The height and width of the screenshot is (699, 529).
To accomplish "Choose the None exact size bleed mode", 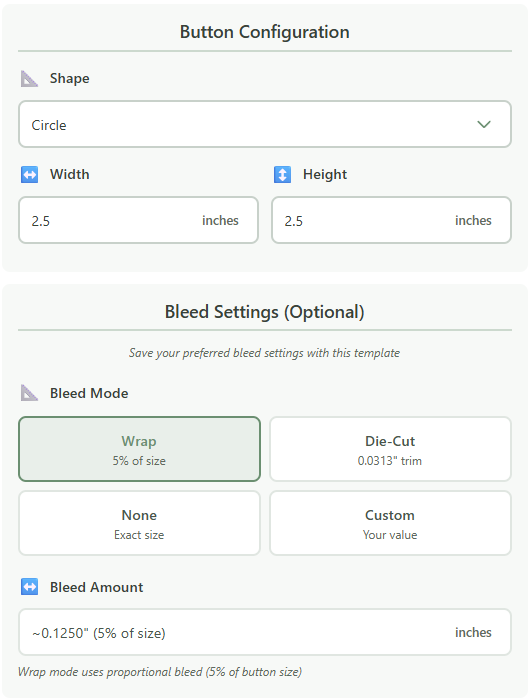I will coord(139,523).
